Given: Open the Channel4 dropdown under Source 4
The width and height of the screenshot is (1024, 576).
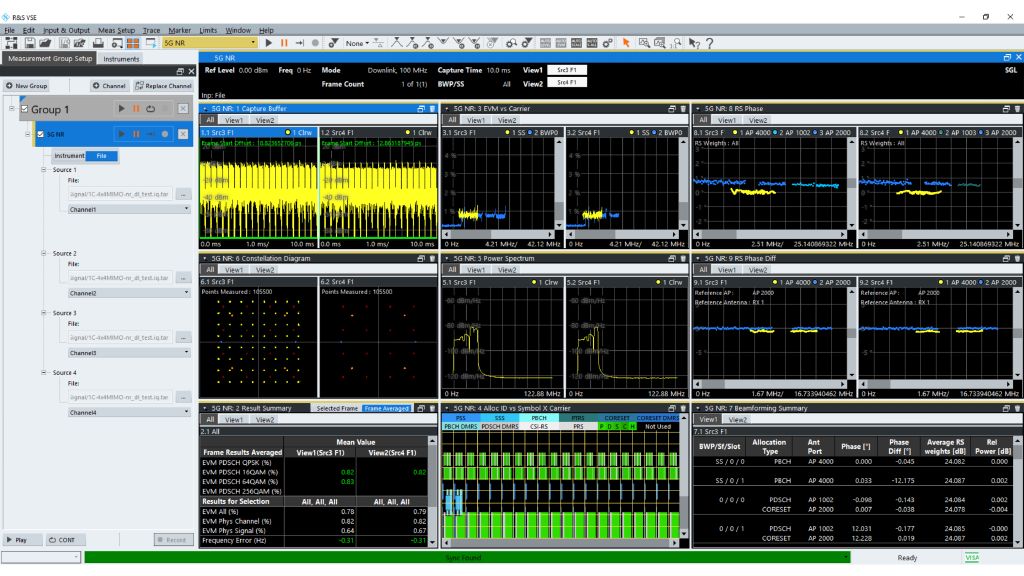Looking at the screenshot, I should point(129,413).
